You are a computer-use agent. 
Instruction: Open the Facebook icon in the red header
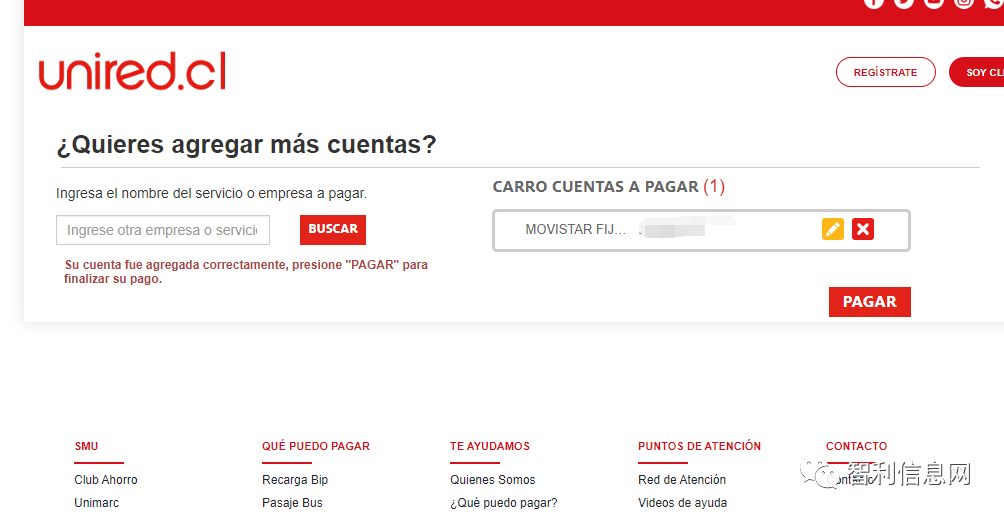(x=873, y=3)
